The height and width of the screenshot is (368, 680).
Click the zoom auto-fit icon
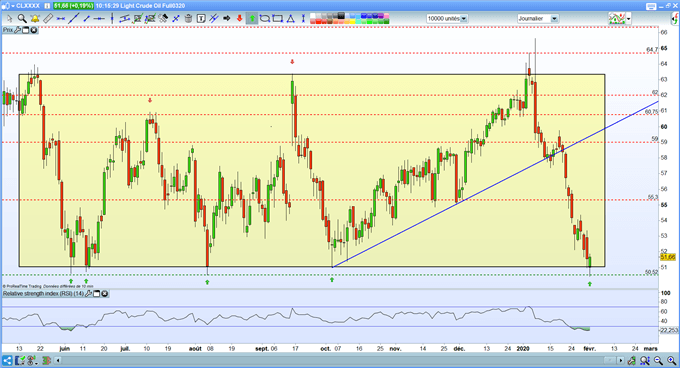pos(645,360)
